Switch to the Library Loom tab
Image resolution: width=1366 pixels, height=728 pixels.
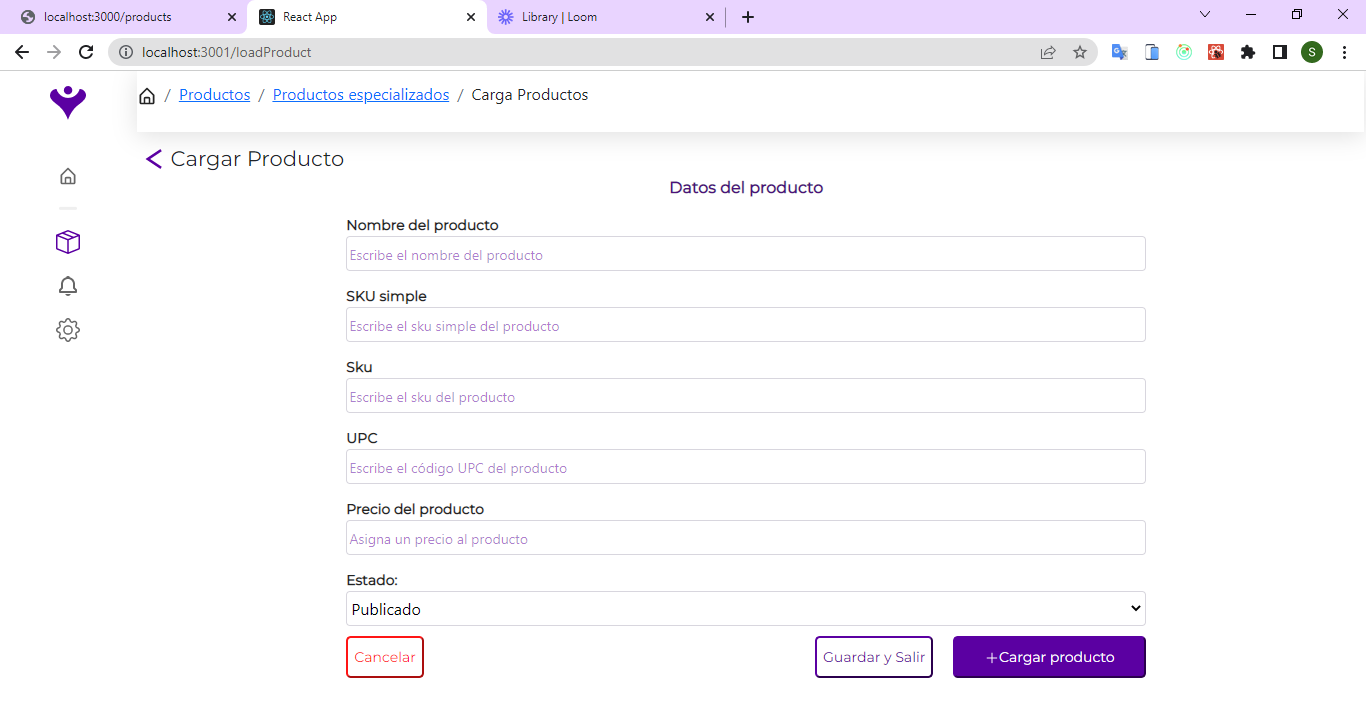tap(590, 16)
